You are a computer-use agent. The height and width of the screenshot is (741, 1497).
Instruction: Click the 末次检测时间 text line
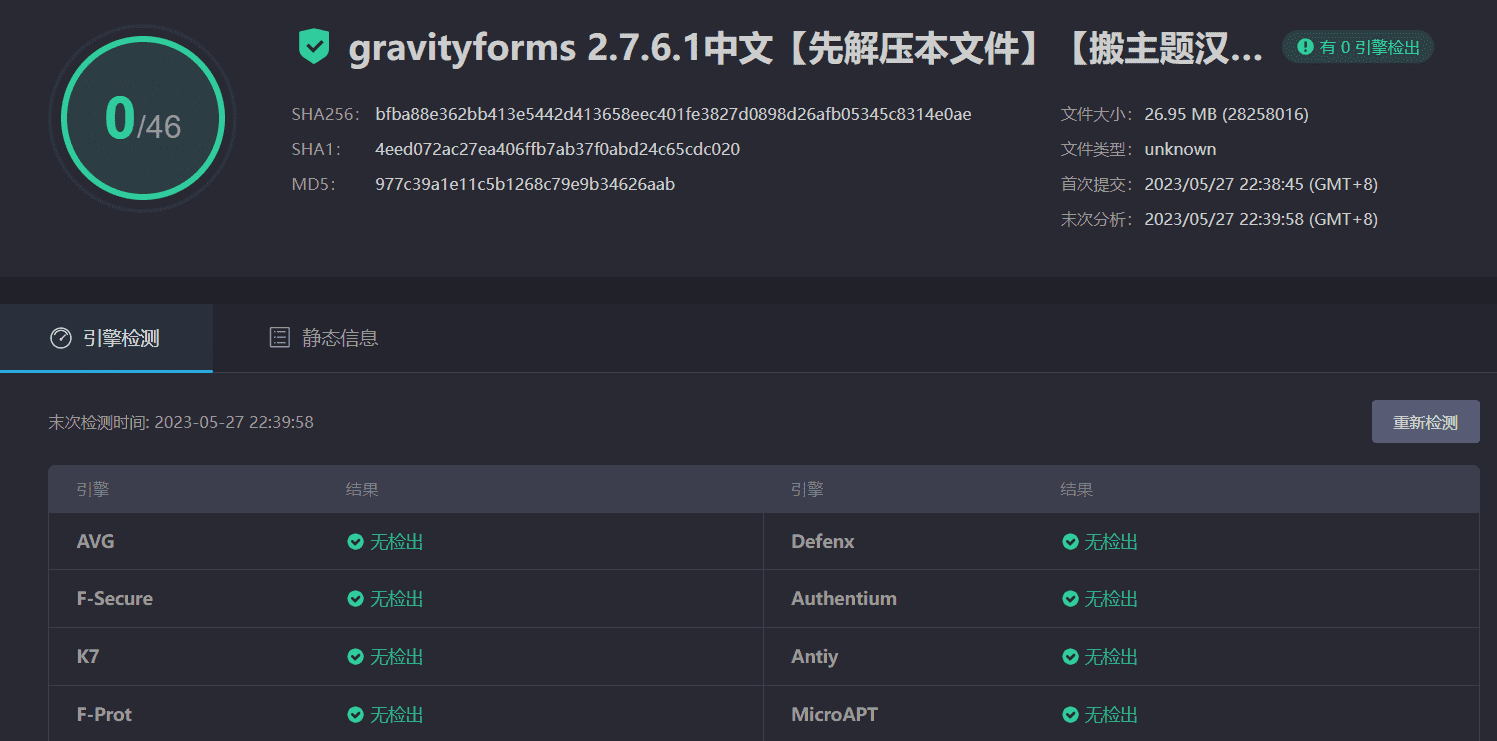point(181,422)
